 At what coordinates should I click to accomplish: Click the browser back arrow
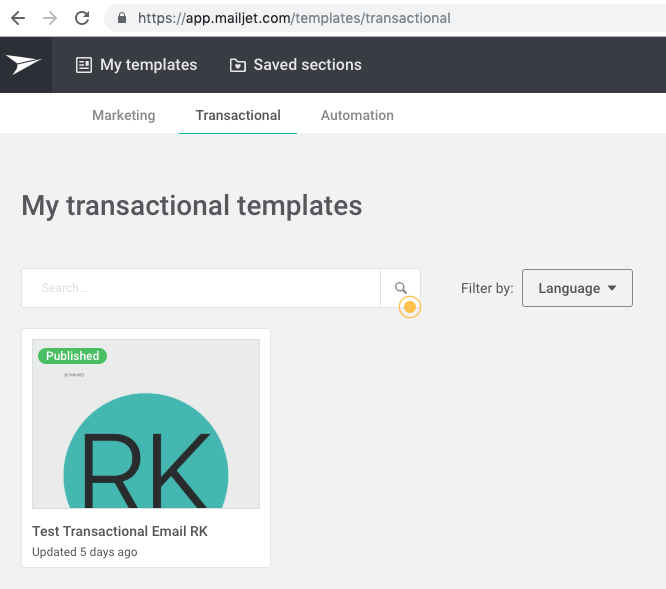coord(18,18)
